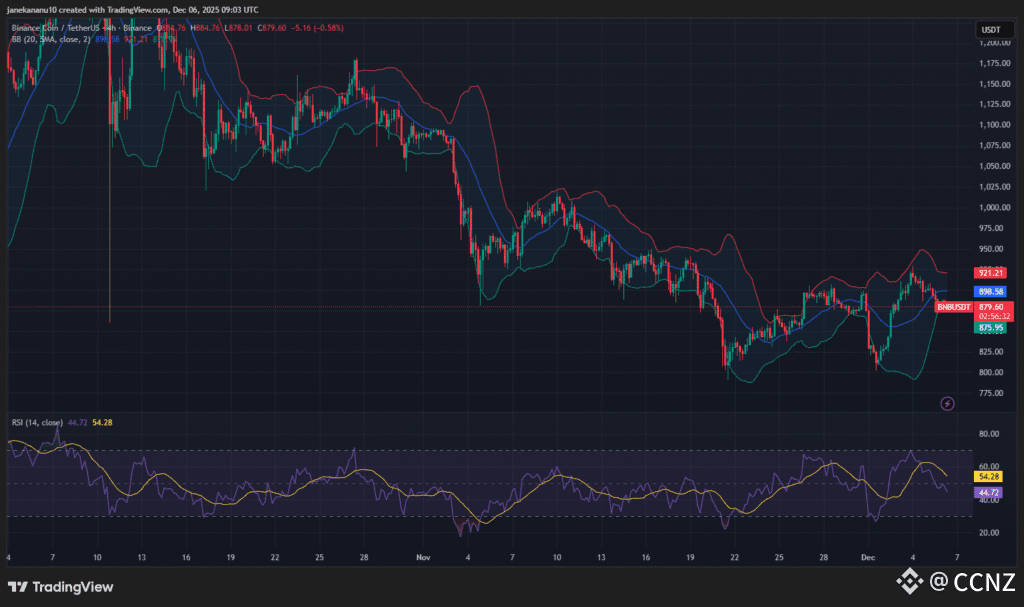
Task: Click the Nov marker on the time axis
Action: [x=422, y=556]
